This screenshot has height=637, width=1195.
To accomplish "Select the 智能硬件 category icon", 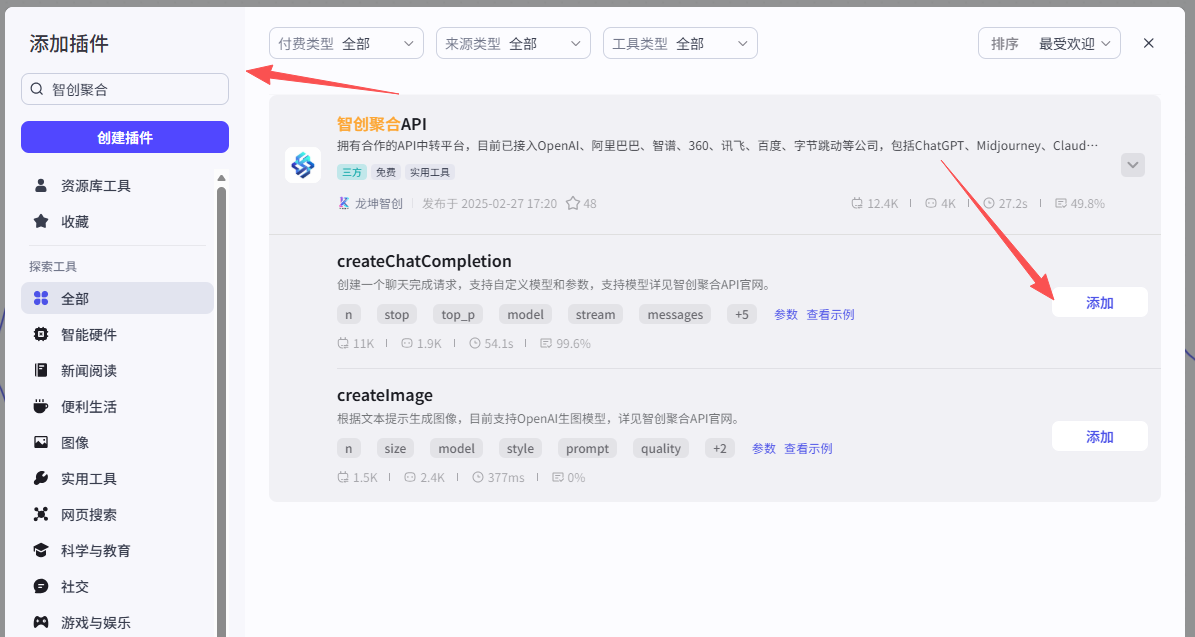I will 40,334.
